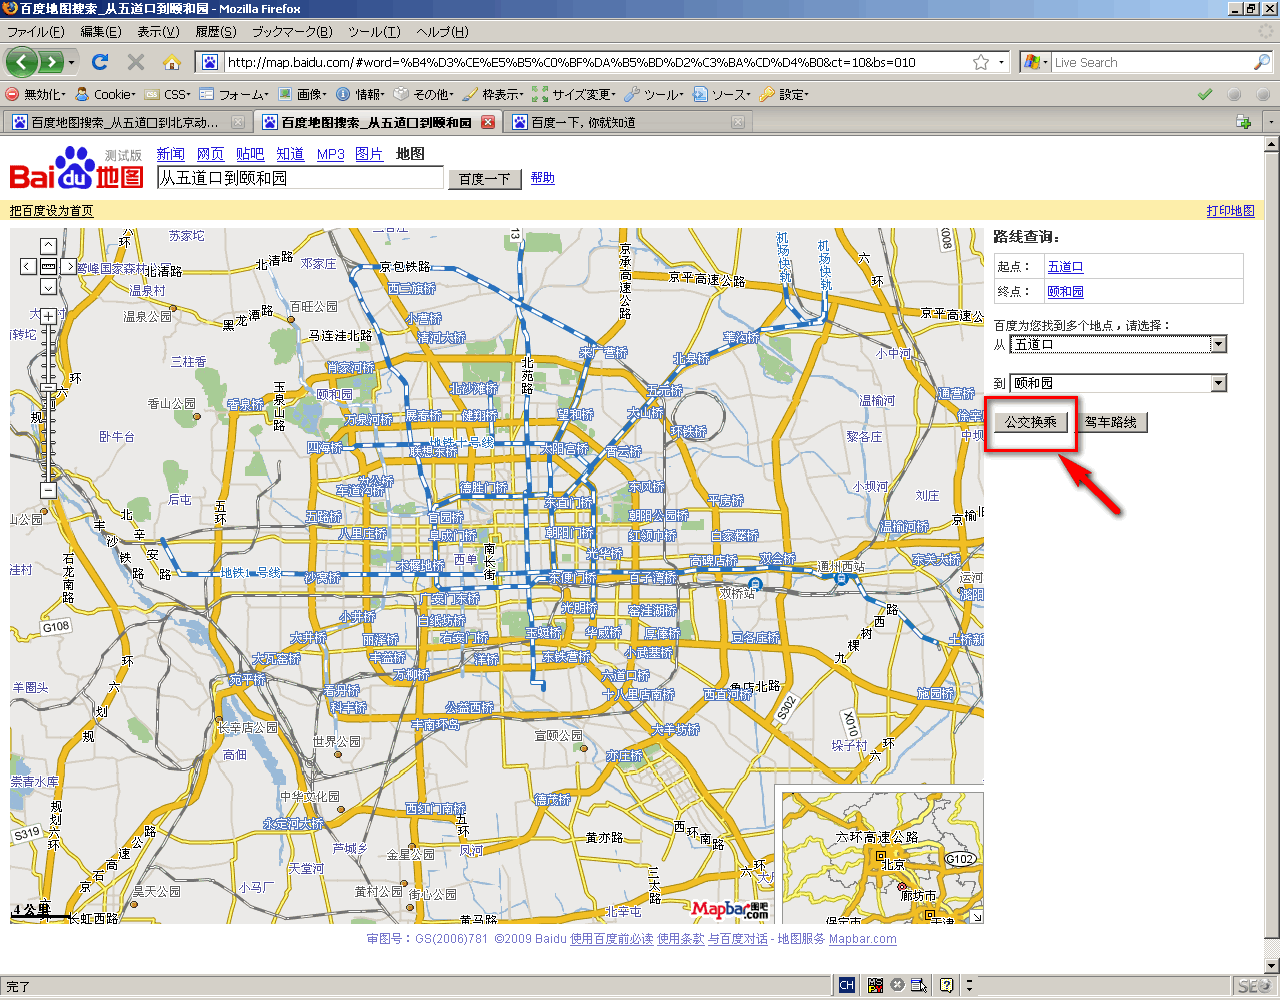Open the search engine selector dropdown
This screenshot has width=1280, height=1000.
tap(1036, 62)
